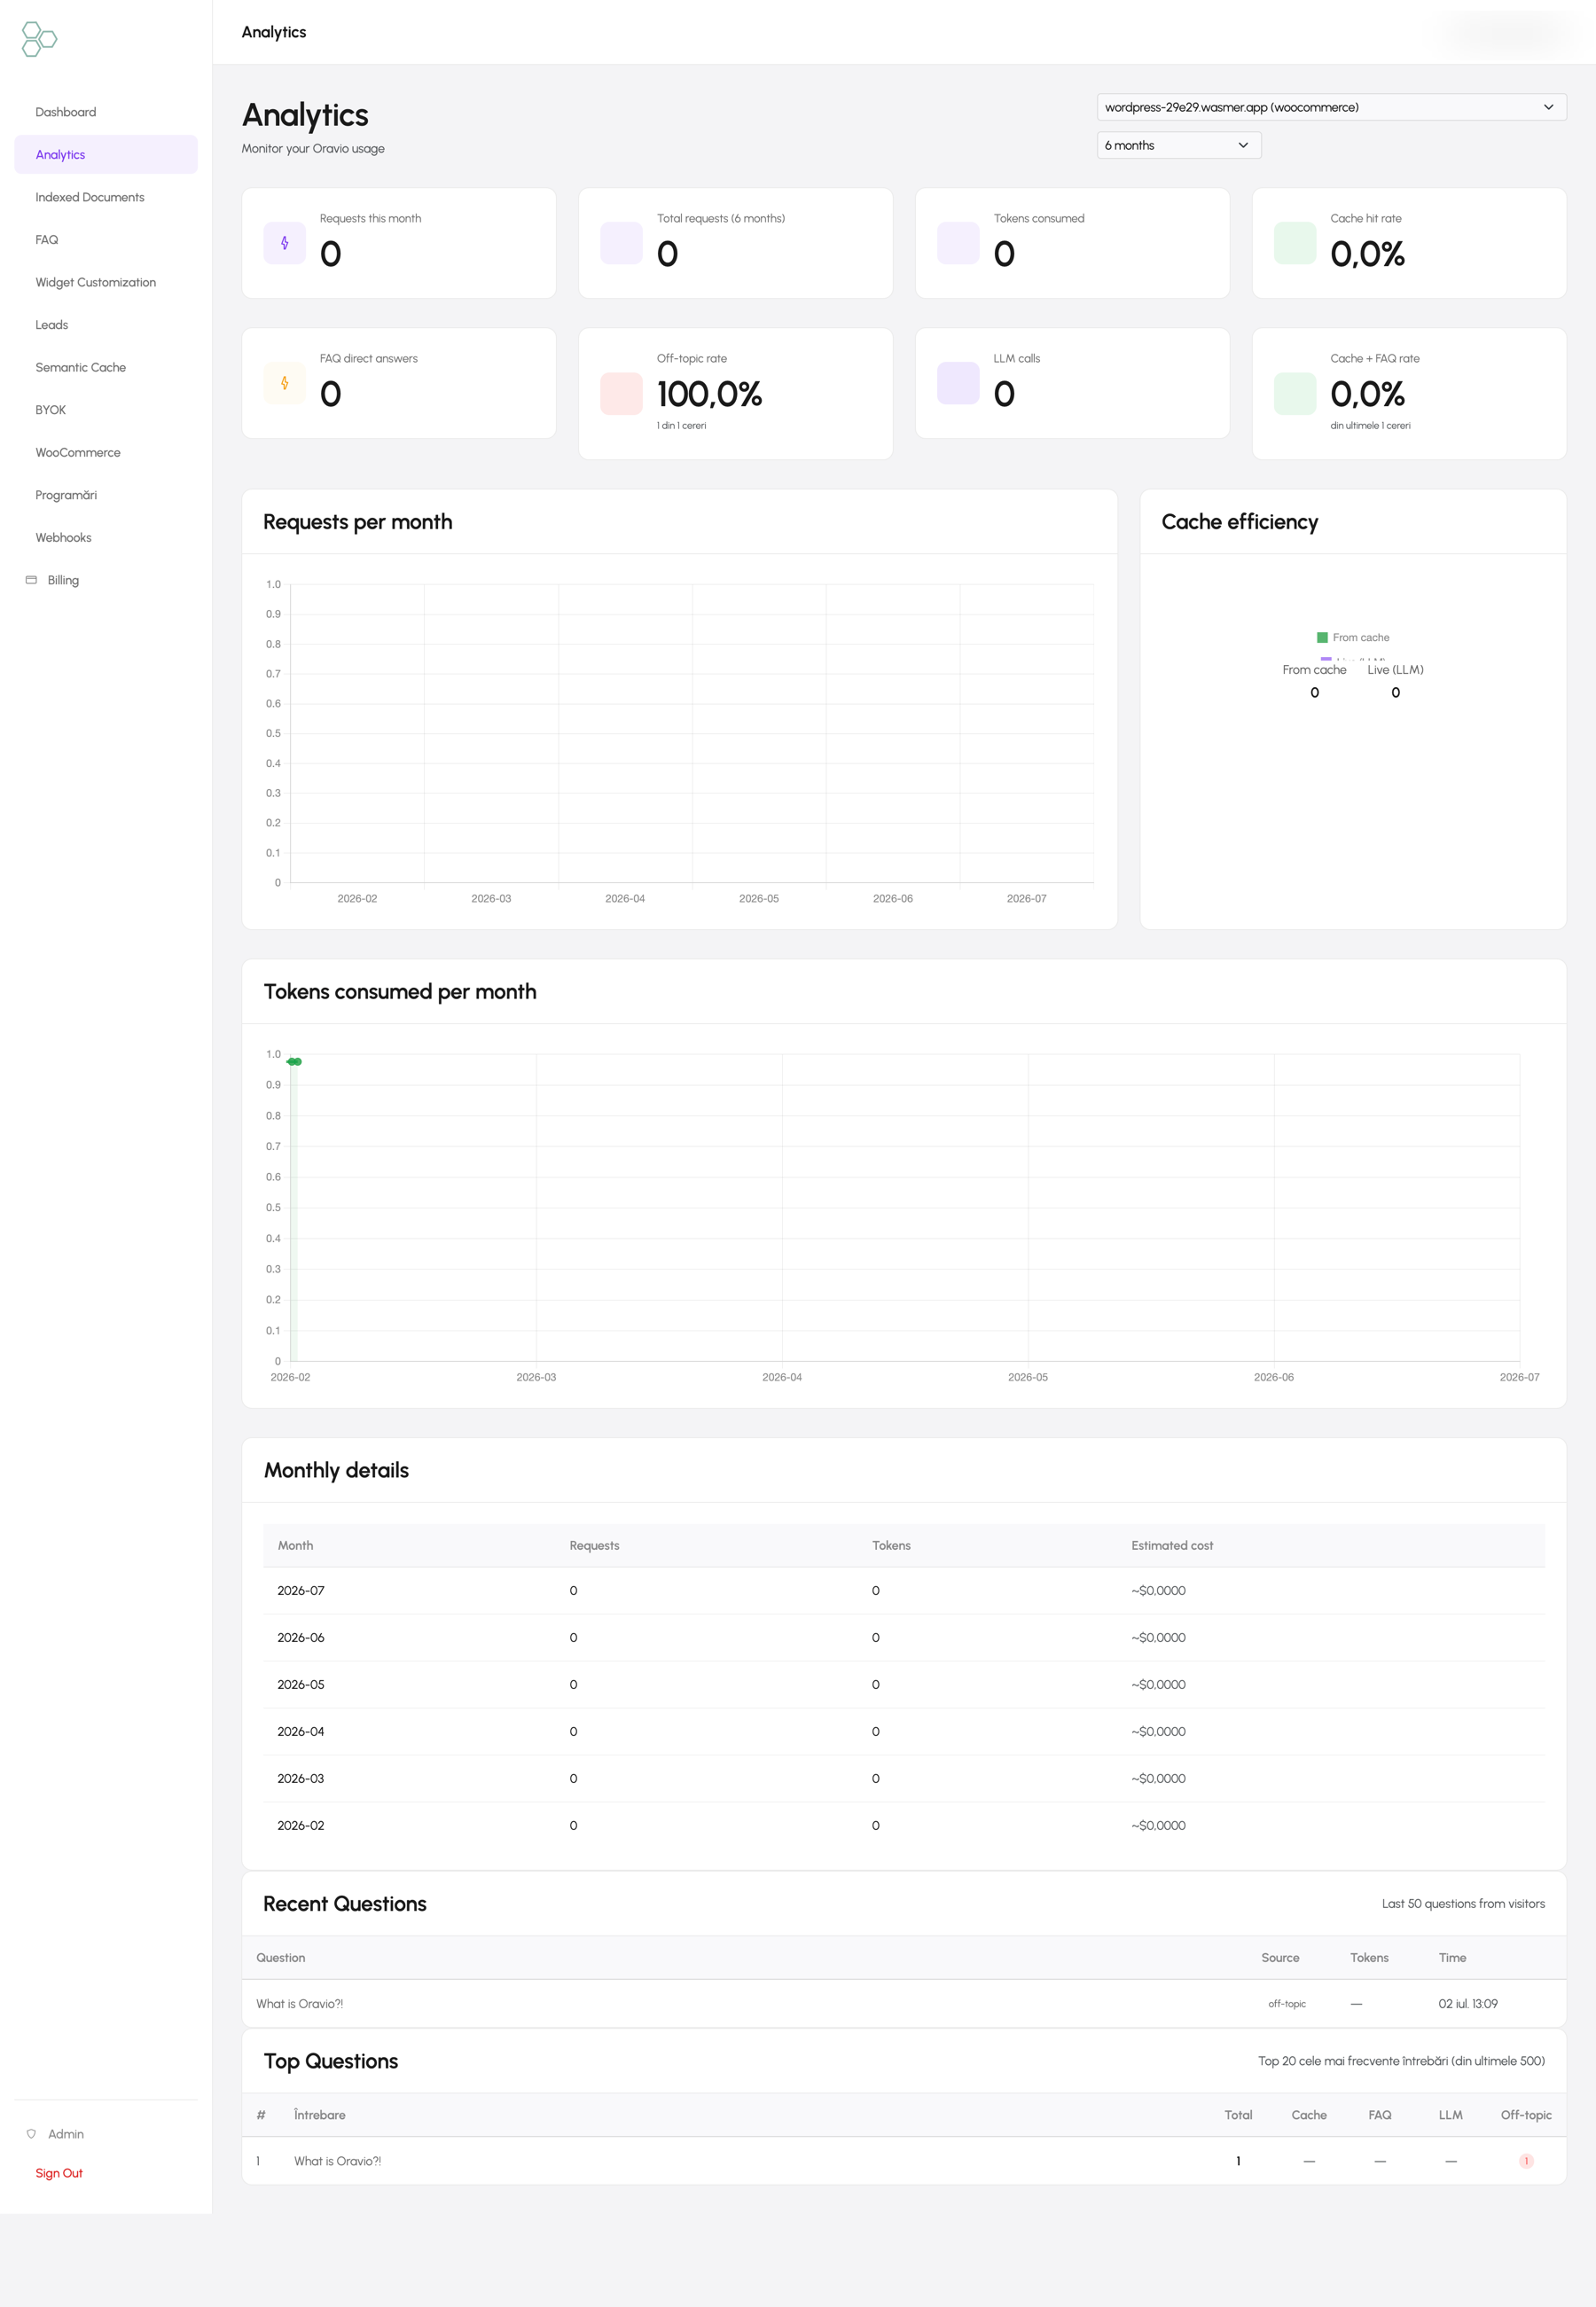Toggle the From cache legend swatch
Image resolution: width=1596 pixels, height=2307 pixels.
click(x=1322, y=637)
